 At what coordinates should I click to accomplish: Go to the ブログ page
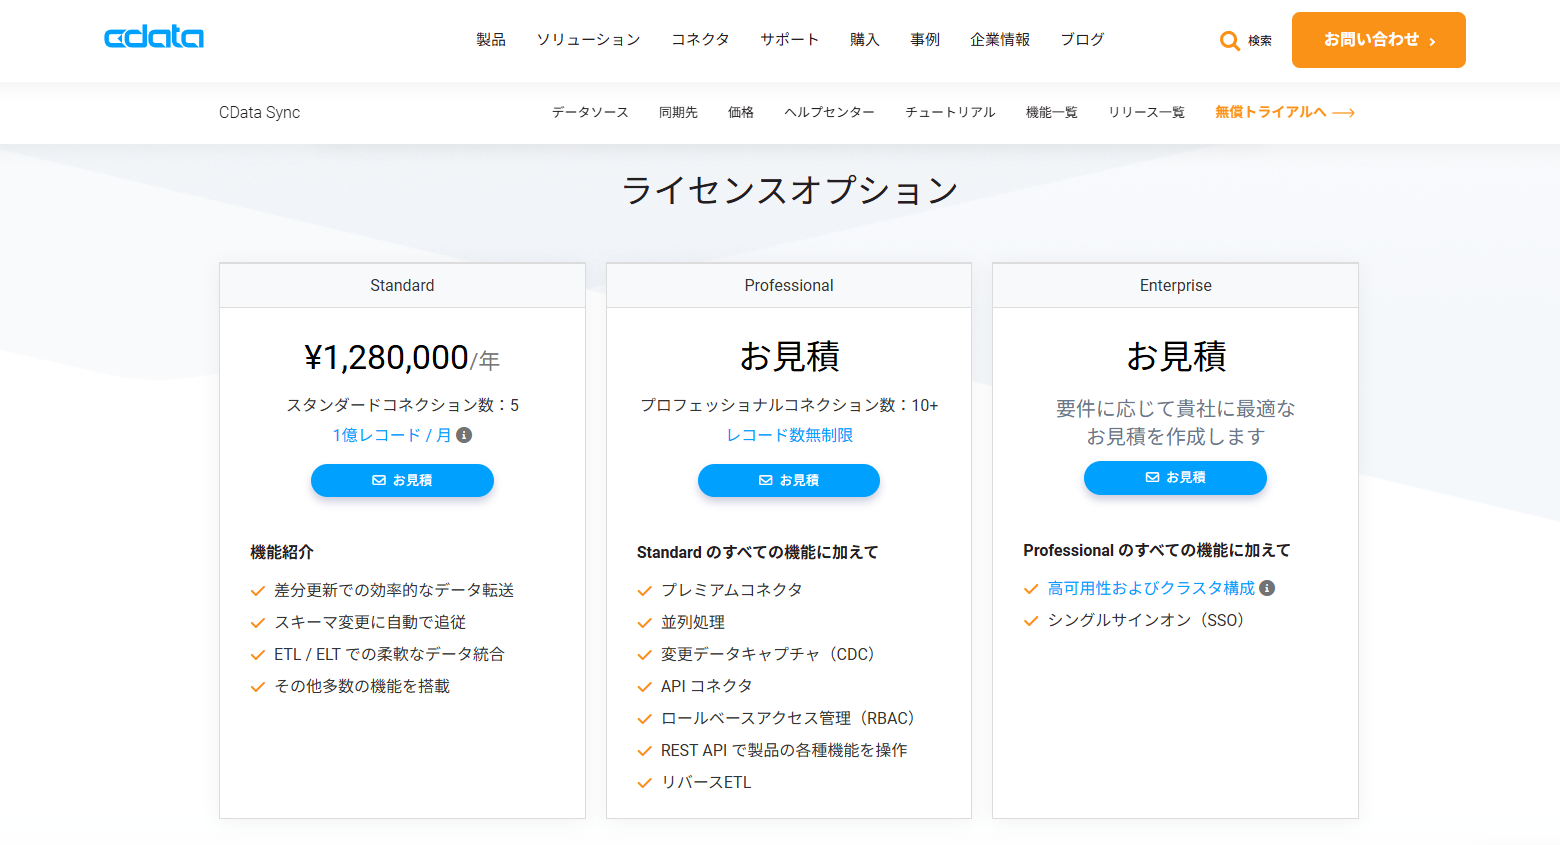1082,40
